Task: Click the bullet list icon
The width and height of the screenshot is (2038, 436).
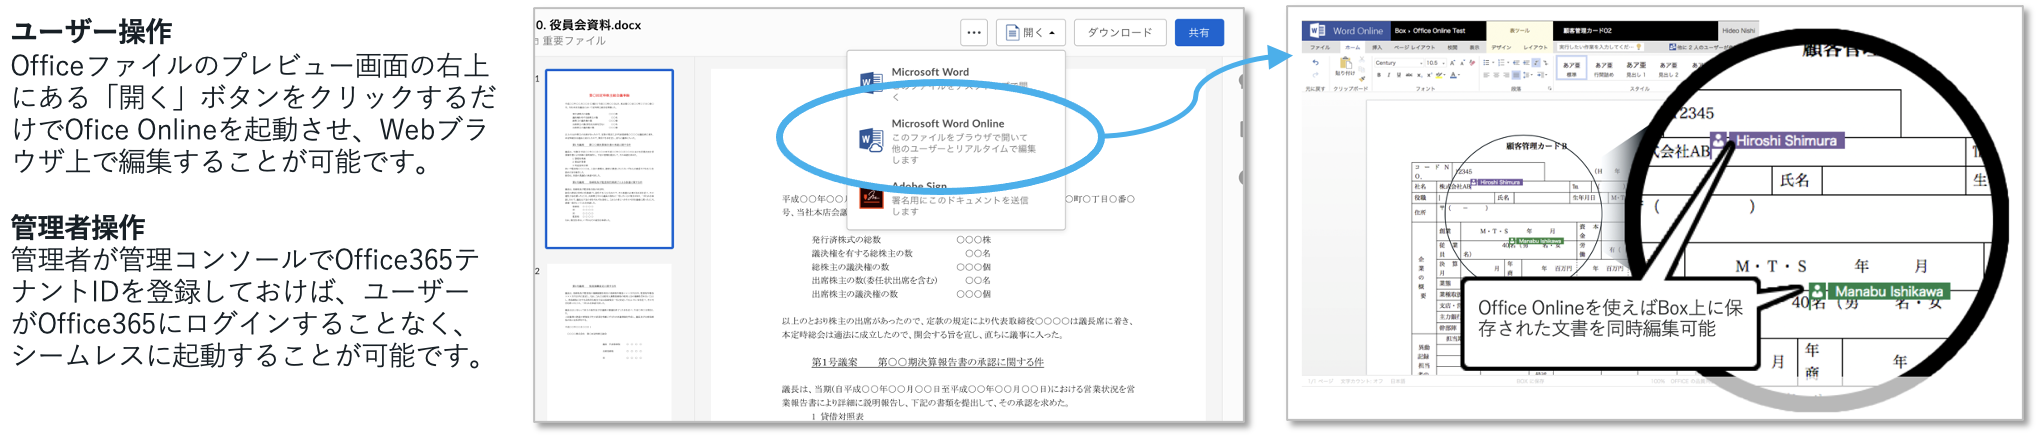Action: [1486, 62]
